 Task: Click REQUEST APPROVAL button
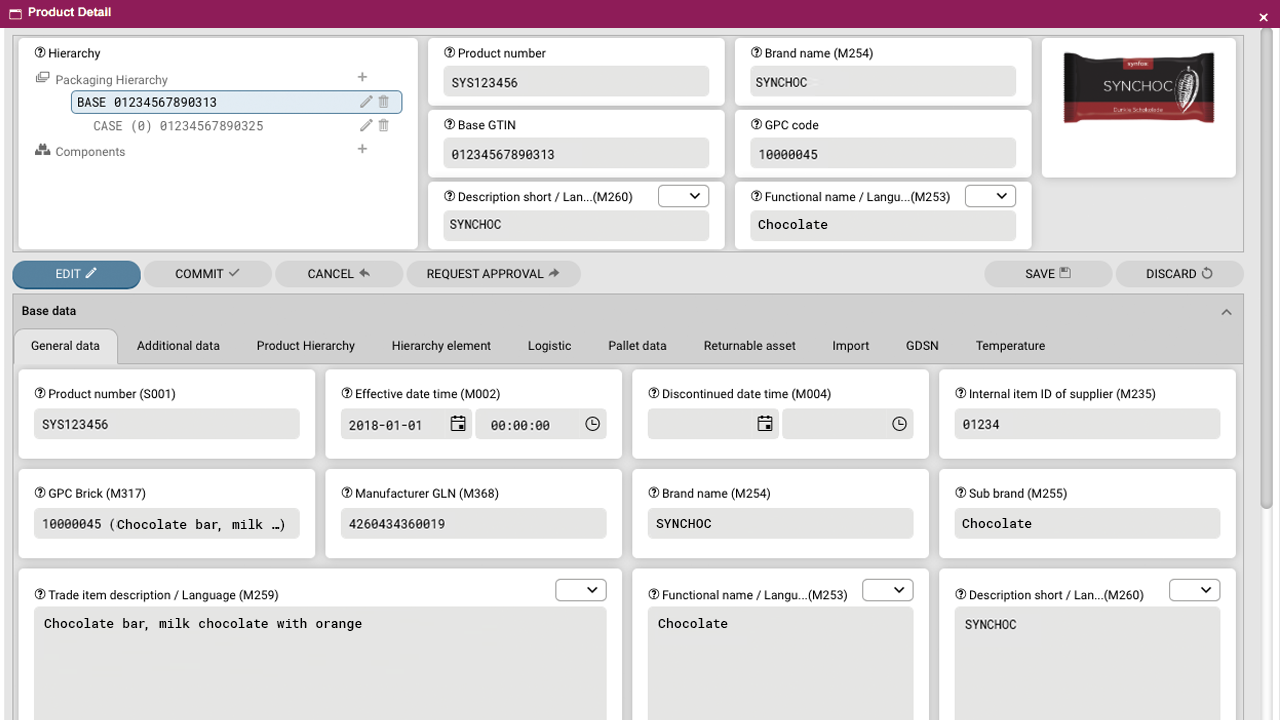tap(493, 274)
